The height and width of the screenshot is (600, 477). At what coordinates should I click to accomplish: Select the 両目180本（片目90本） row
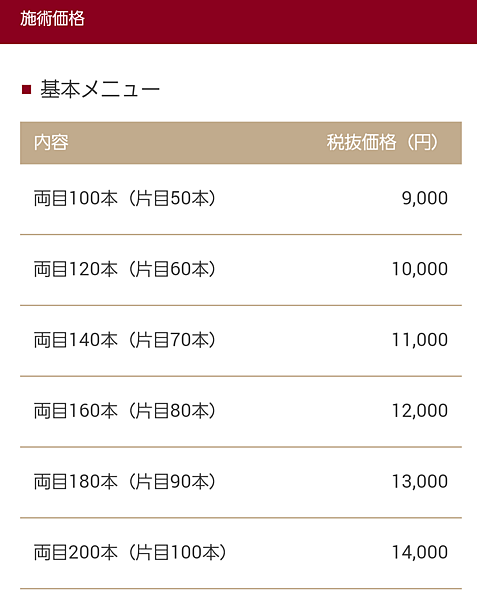click(241, 482)
